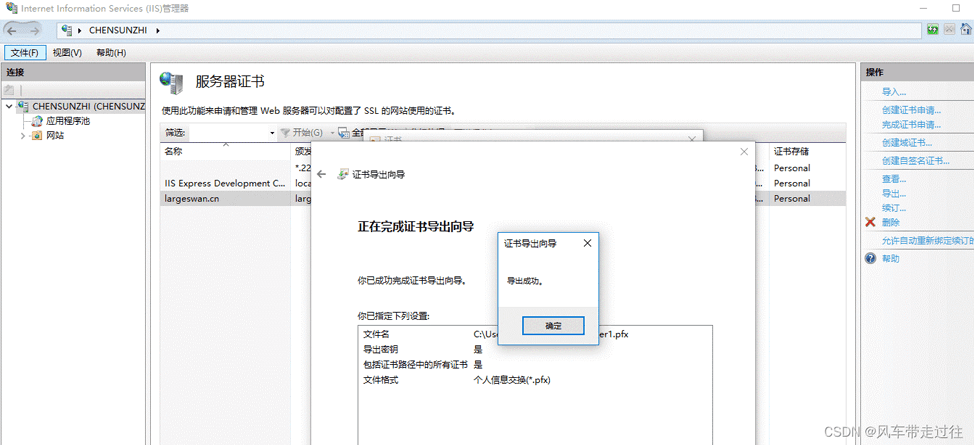Select the 网站 node

55,135
